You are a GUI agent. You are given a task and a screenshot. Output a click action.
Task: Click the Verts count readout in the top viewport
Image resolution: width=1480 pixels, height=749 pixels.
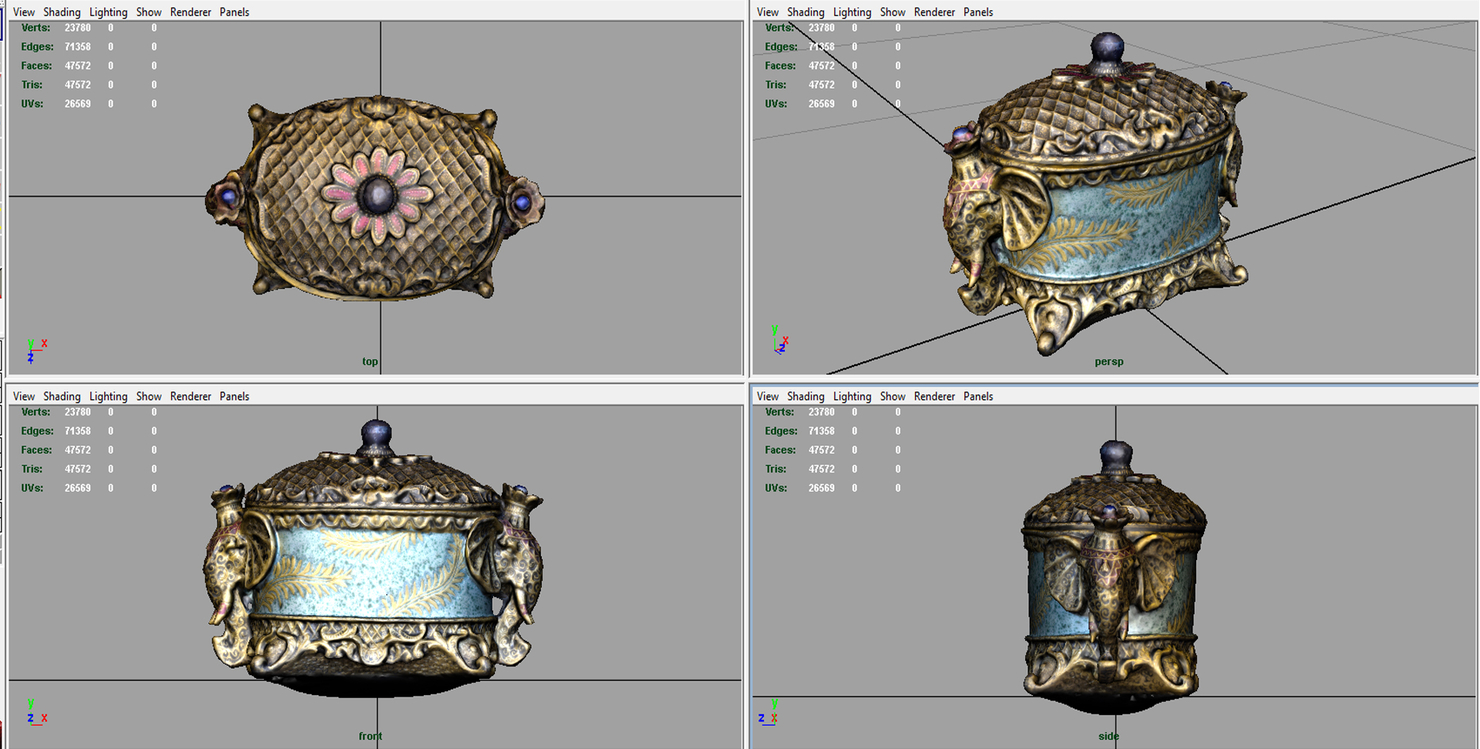75,27
